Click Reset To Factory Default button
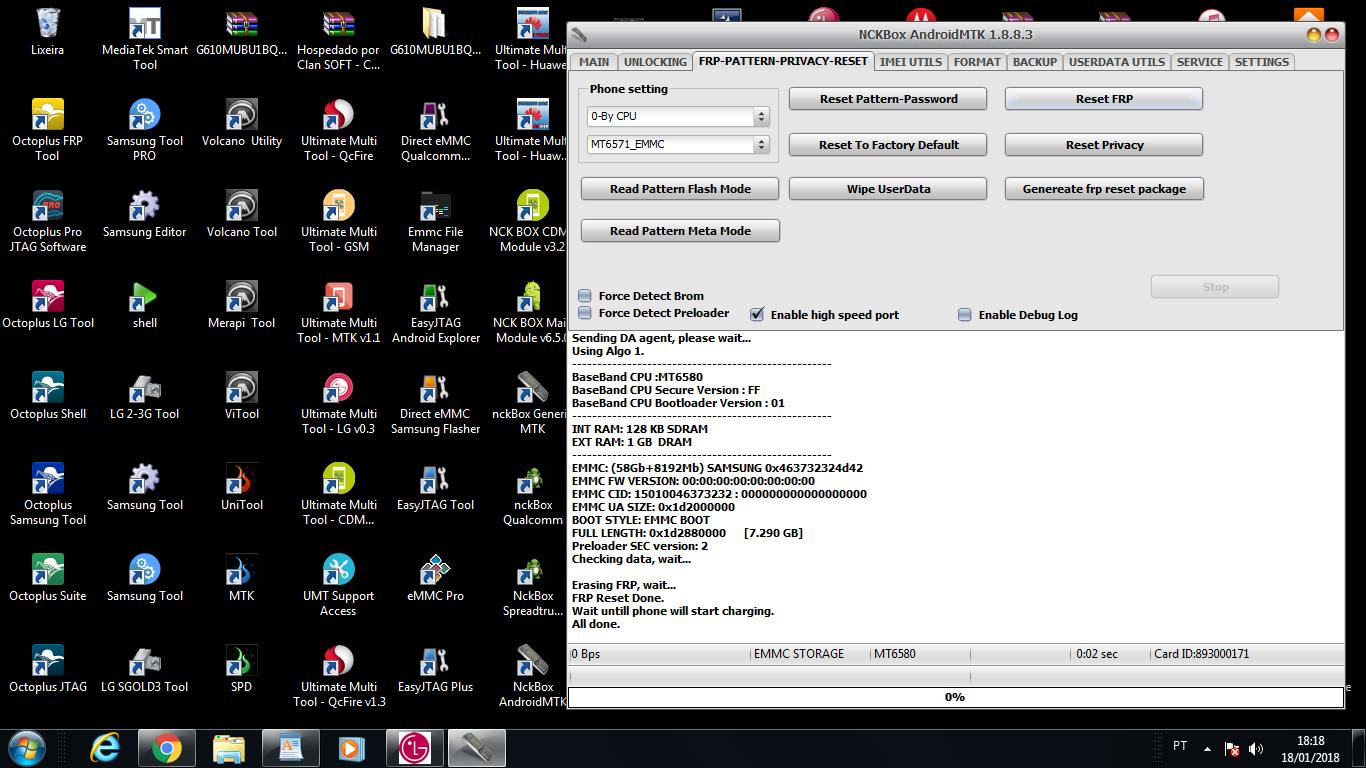The height and width of the screenshot is (768, 1366). pyautogui.click(x=888, y=145)
